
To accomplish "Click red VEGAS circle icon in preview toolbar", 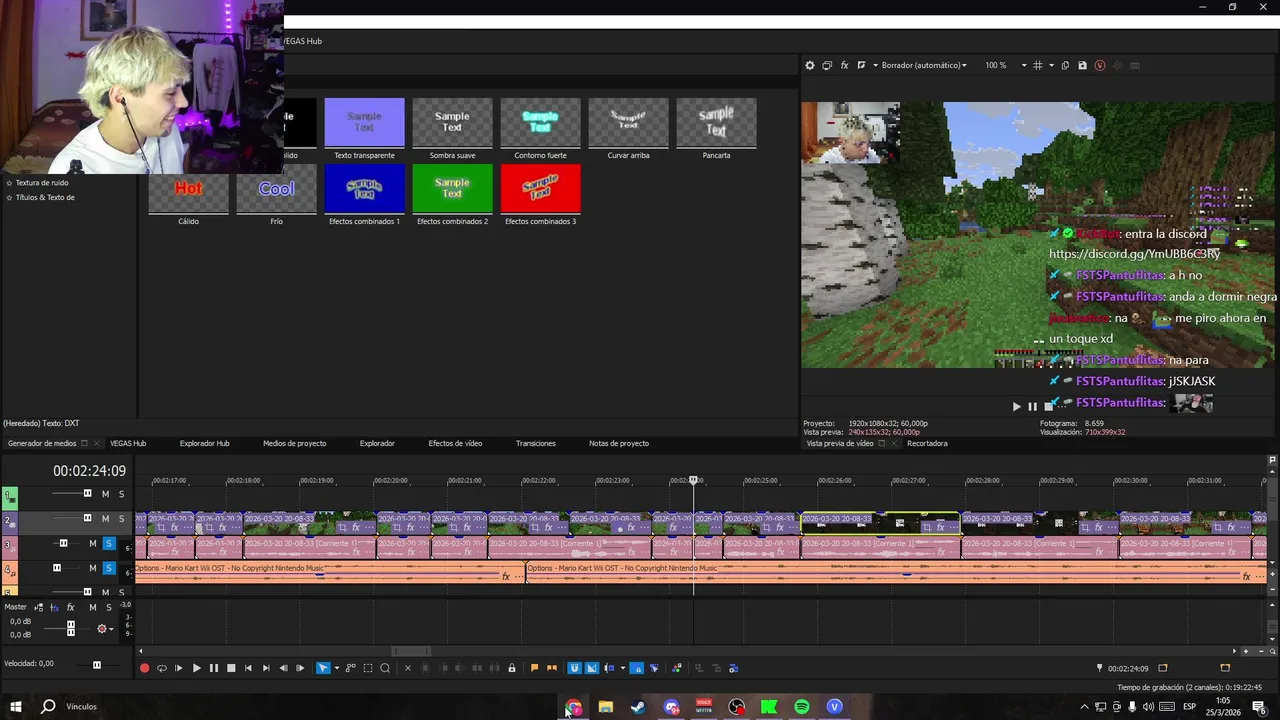I will tap(1100, 65).
